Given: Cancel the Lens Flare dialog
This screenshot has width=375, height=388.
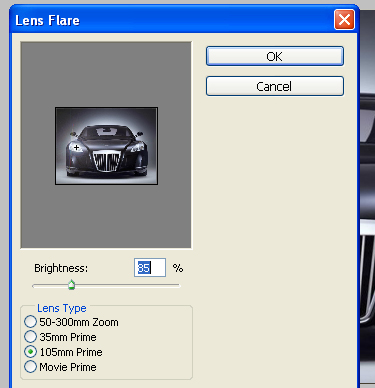Looking at the screenshot, I should 275,86.
